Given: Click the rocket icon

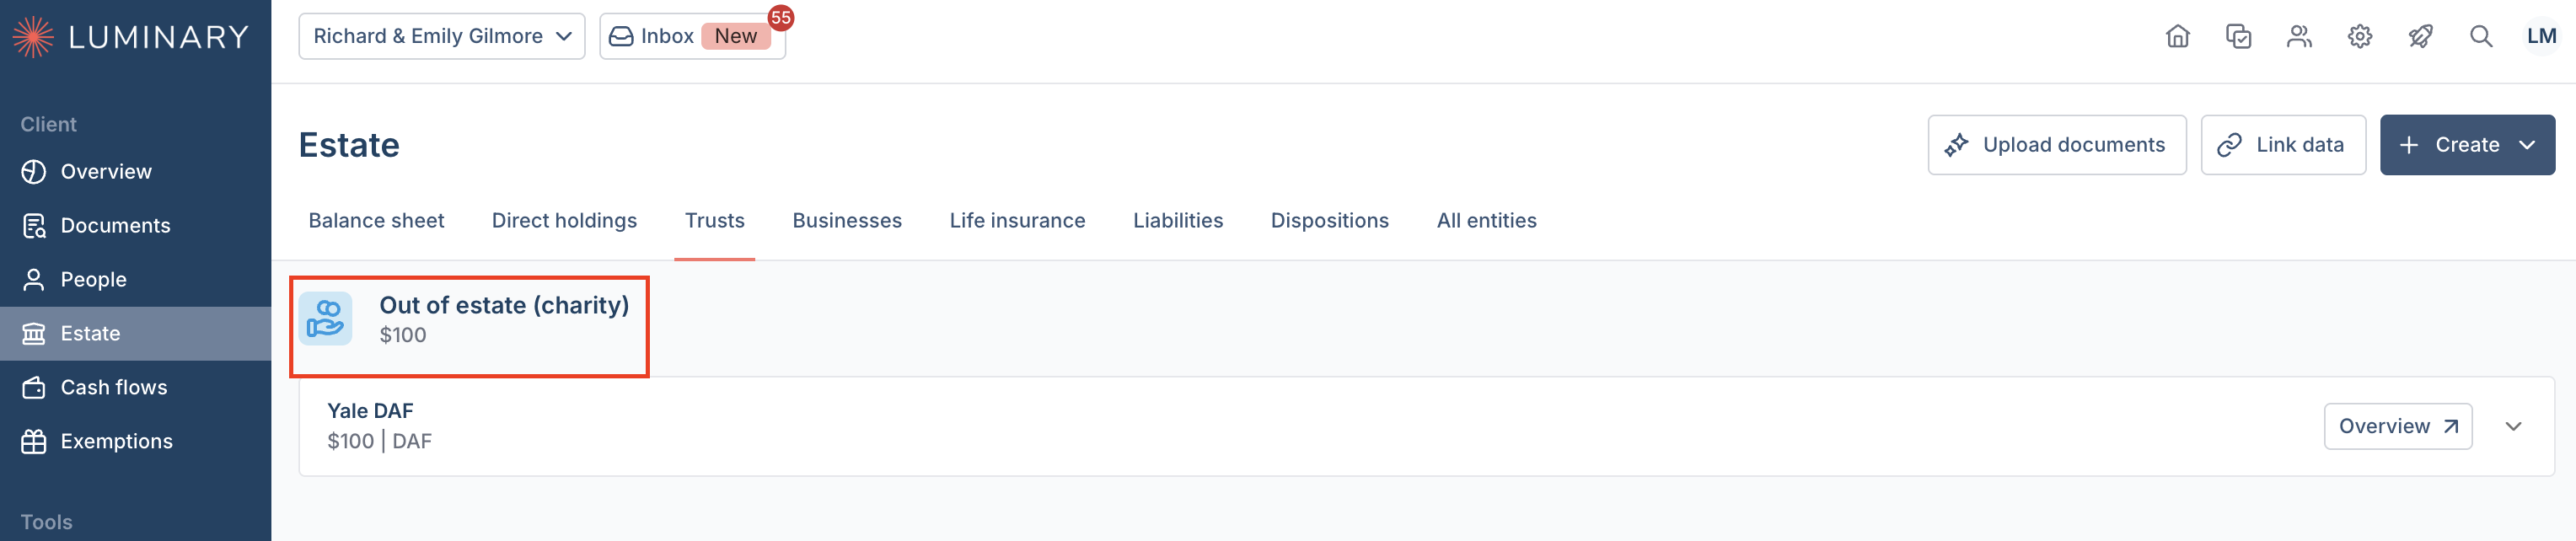Looking at the screenshot, I should 2420,36.
